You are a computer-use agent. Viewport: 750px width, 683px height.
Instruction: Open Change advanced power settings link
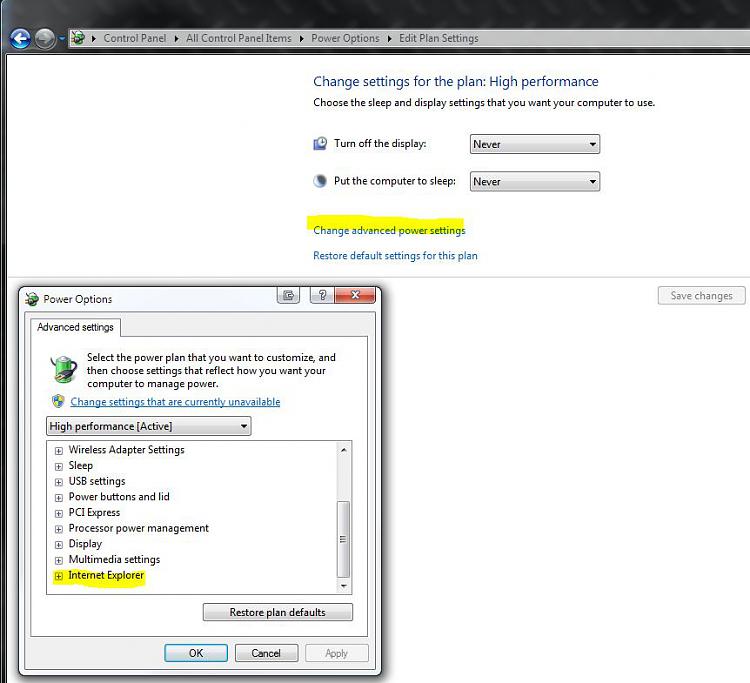tap(389, 231)
